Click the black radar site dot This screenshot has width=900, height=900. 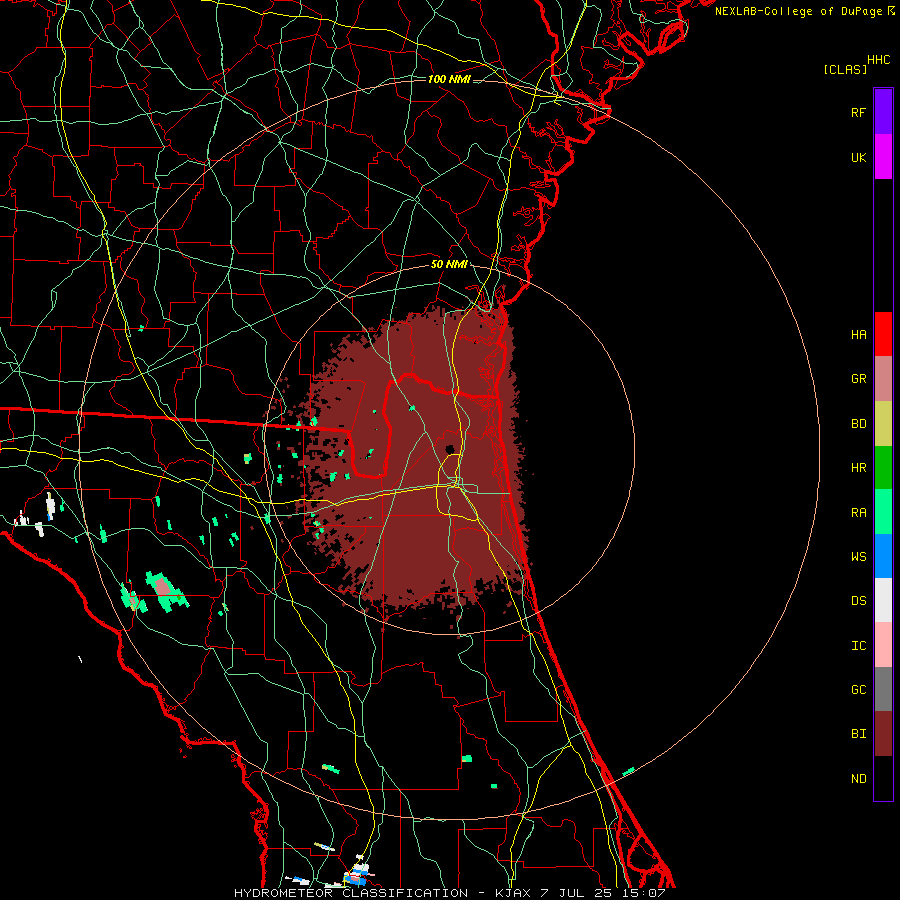[450, 449]
